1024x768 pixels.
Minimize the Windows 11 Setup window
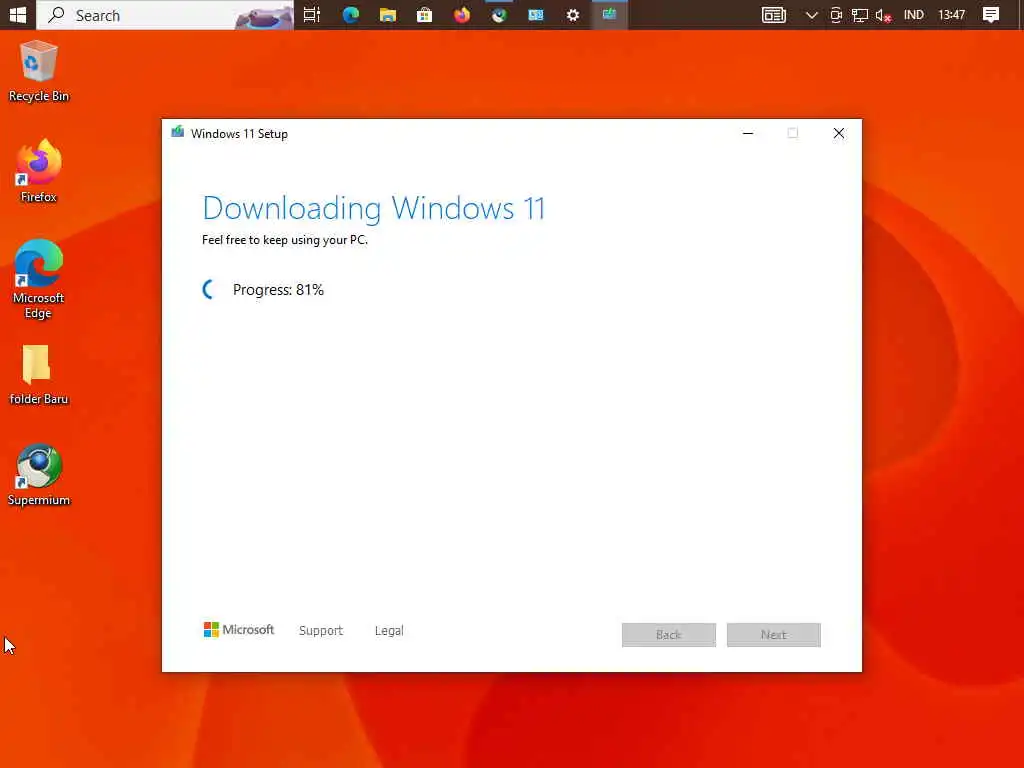(x=748, y=133)
